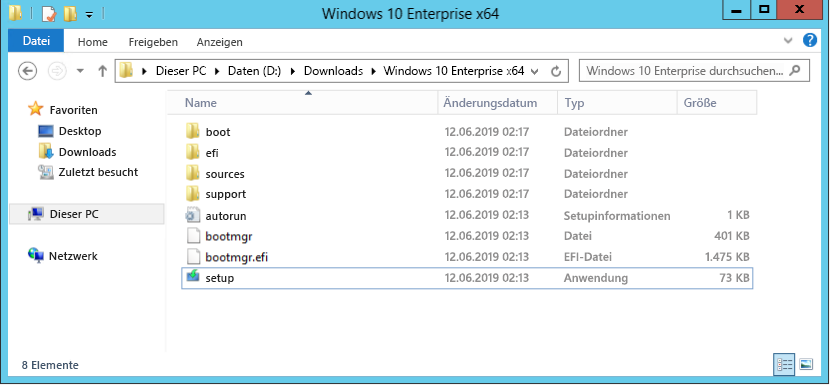
Task: Click the 'EFI-Datei' type text
Action: tap(588, 257)
